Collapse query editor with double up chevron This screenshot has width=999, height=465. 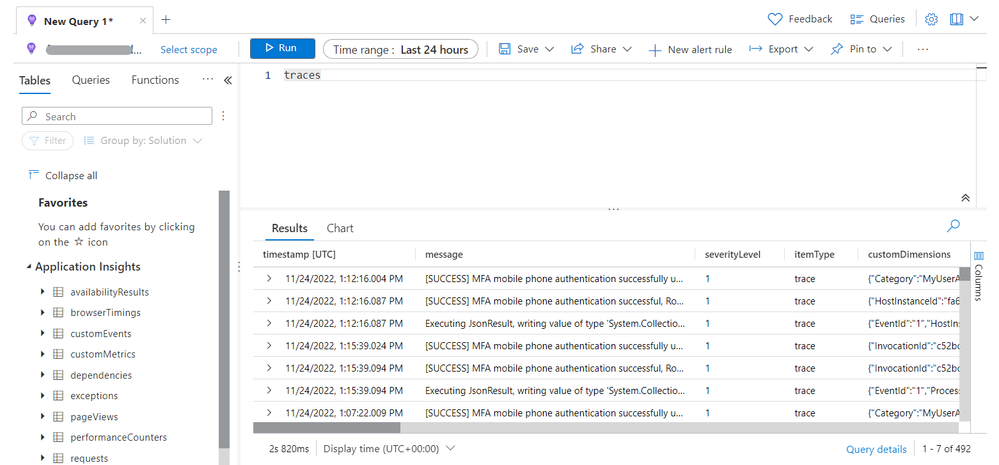tap(965, 198)
